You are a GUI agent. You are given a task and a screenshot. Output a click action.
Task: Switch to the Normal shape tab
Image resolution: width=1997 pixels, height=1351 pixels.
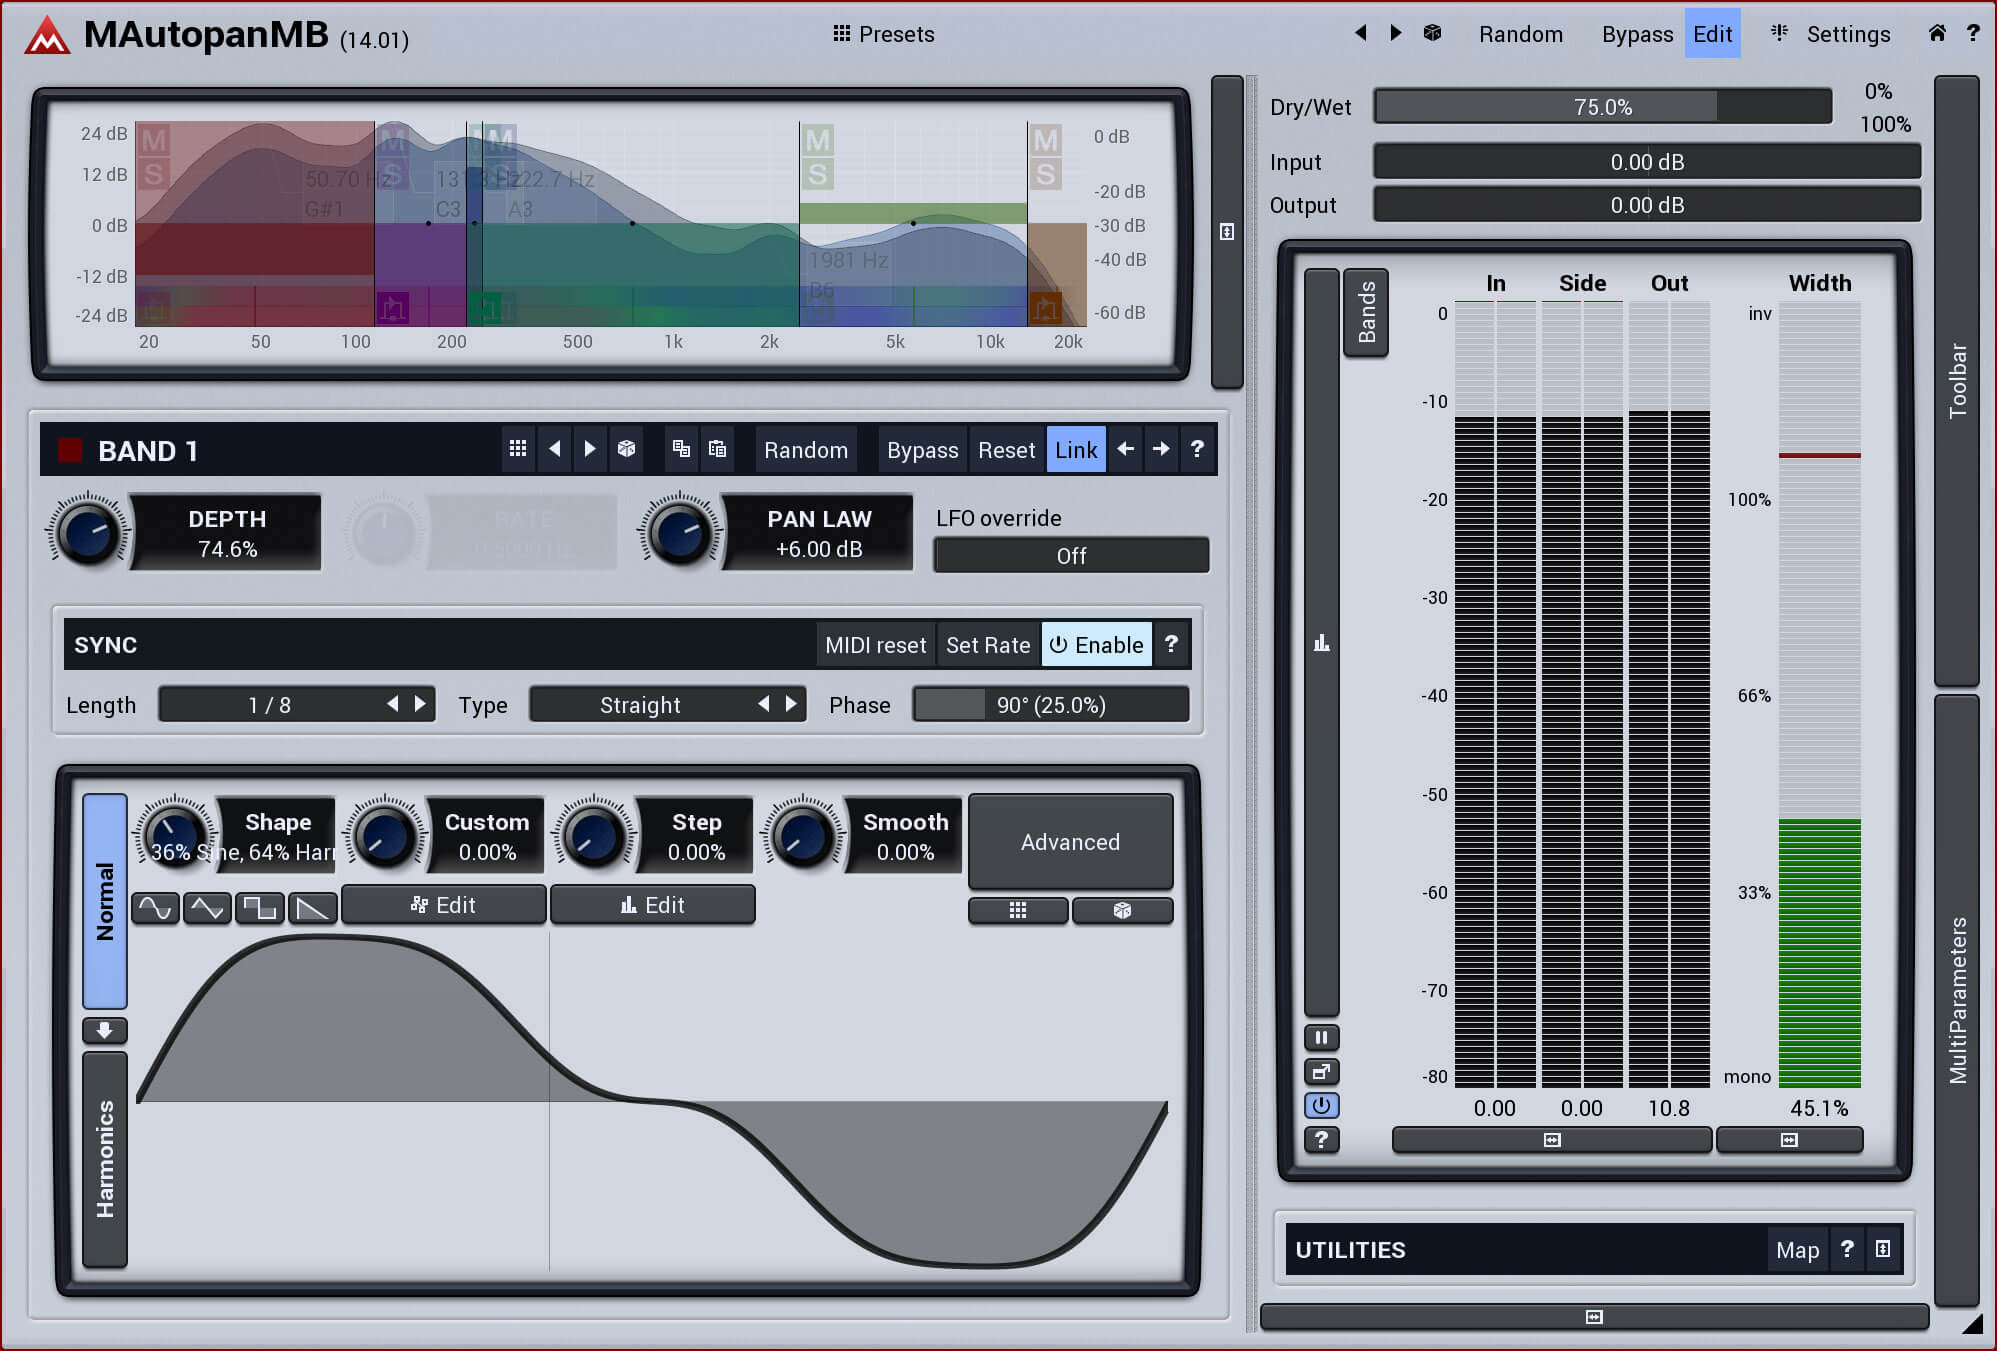[x=104, y=900]
